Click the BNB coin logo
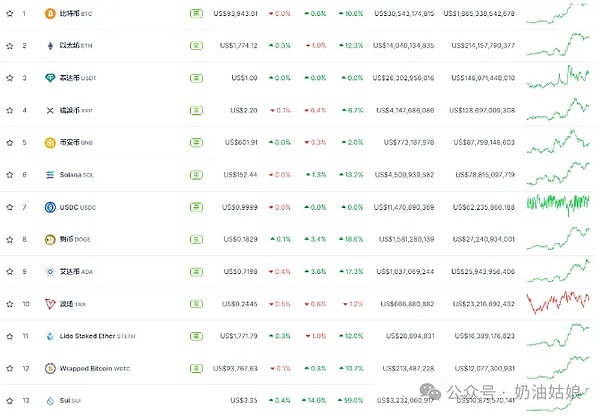The image size is (600, 416). [50, 142]
